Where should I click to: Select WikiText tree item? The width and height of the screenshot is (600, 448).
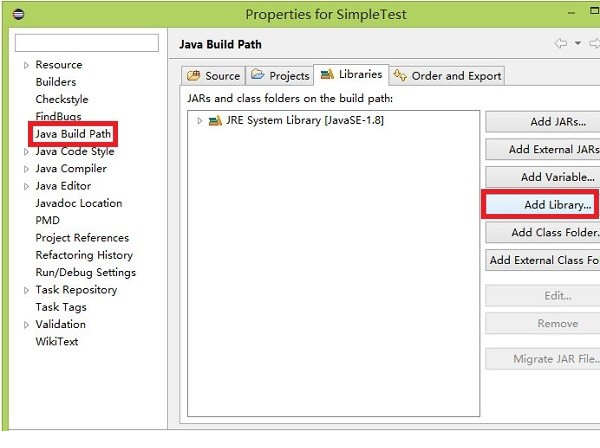(57, 342)
